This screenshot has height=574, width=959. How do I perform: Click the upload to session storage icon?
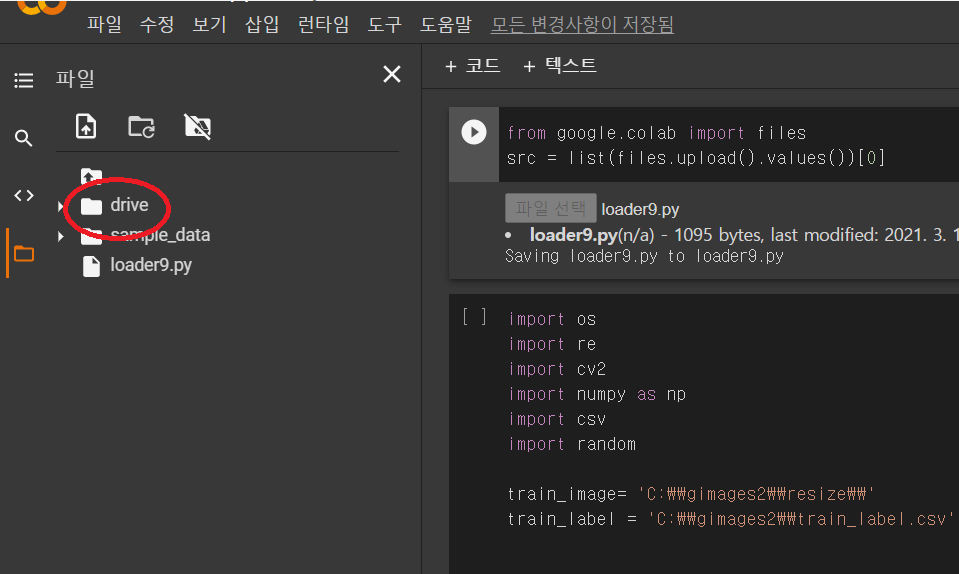[87, 127]
